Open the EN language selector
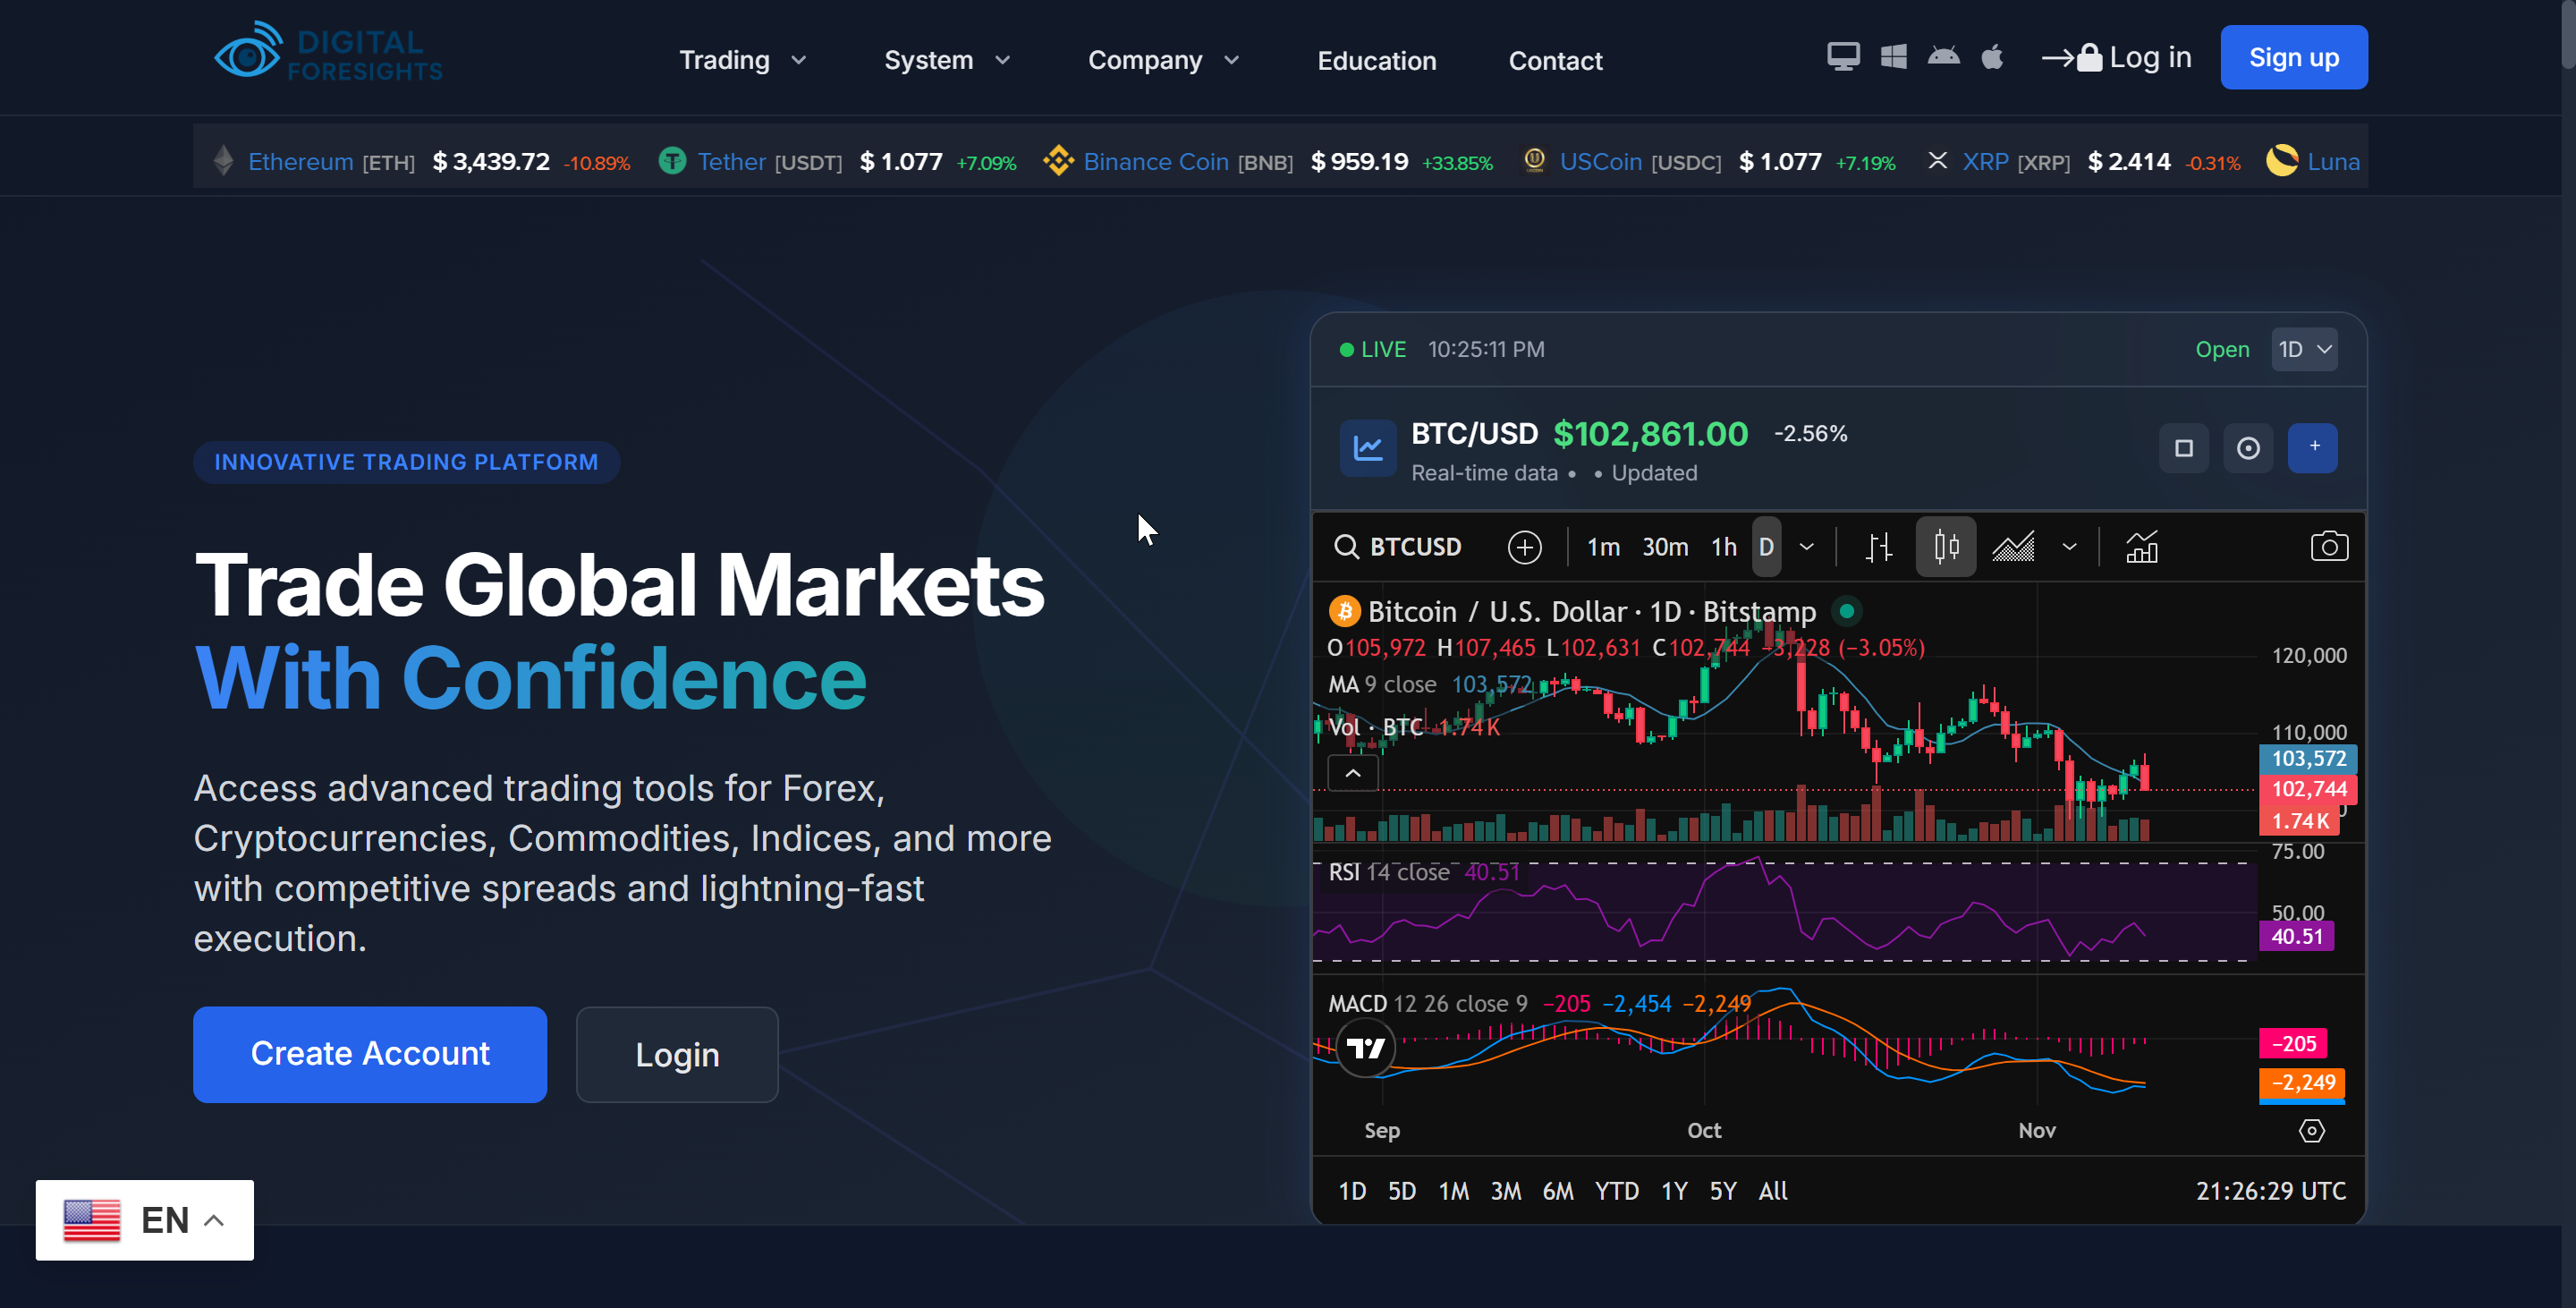2576x1308 pixels. 145,1220
